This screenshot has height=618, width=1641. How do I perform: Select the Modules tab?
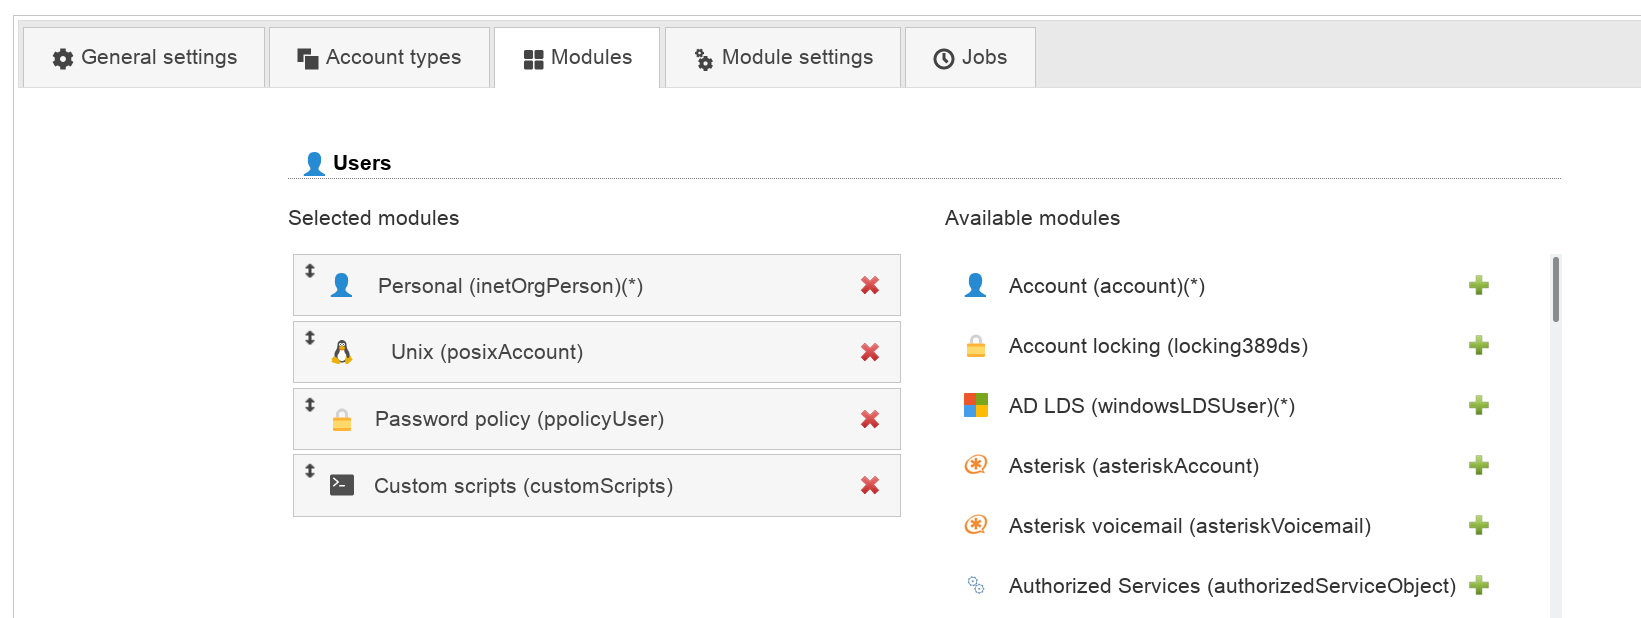point(577,58)
